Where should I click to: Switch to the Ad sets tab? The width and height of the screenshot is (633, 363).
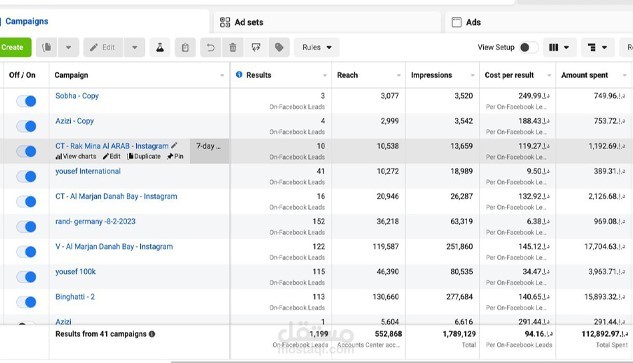click(x=327, y=22)
